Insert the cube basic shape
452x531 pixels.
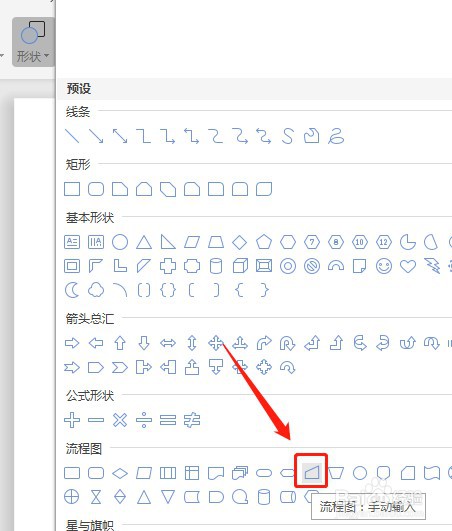click(x=240, y=266)
